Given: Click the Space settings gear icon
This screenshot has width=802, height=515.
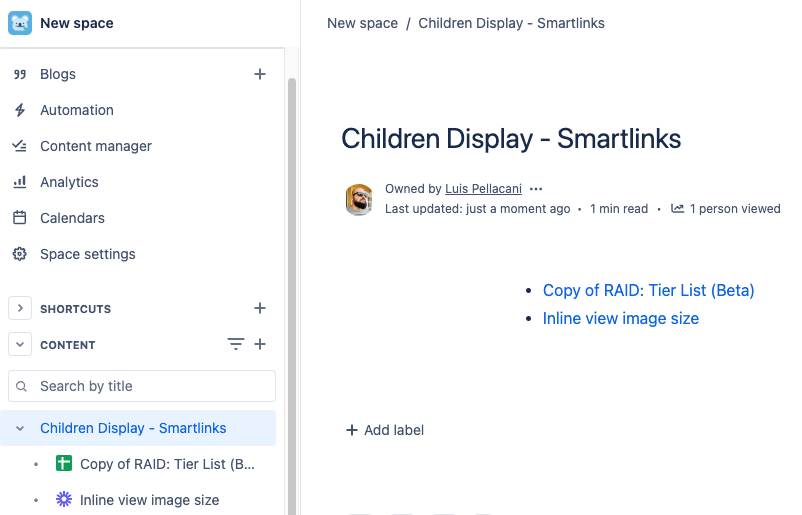Looking at the screenshot, I should (x=19, y=254).
